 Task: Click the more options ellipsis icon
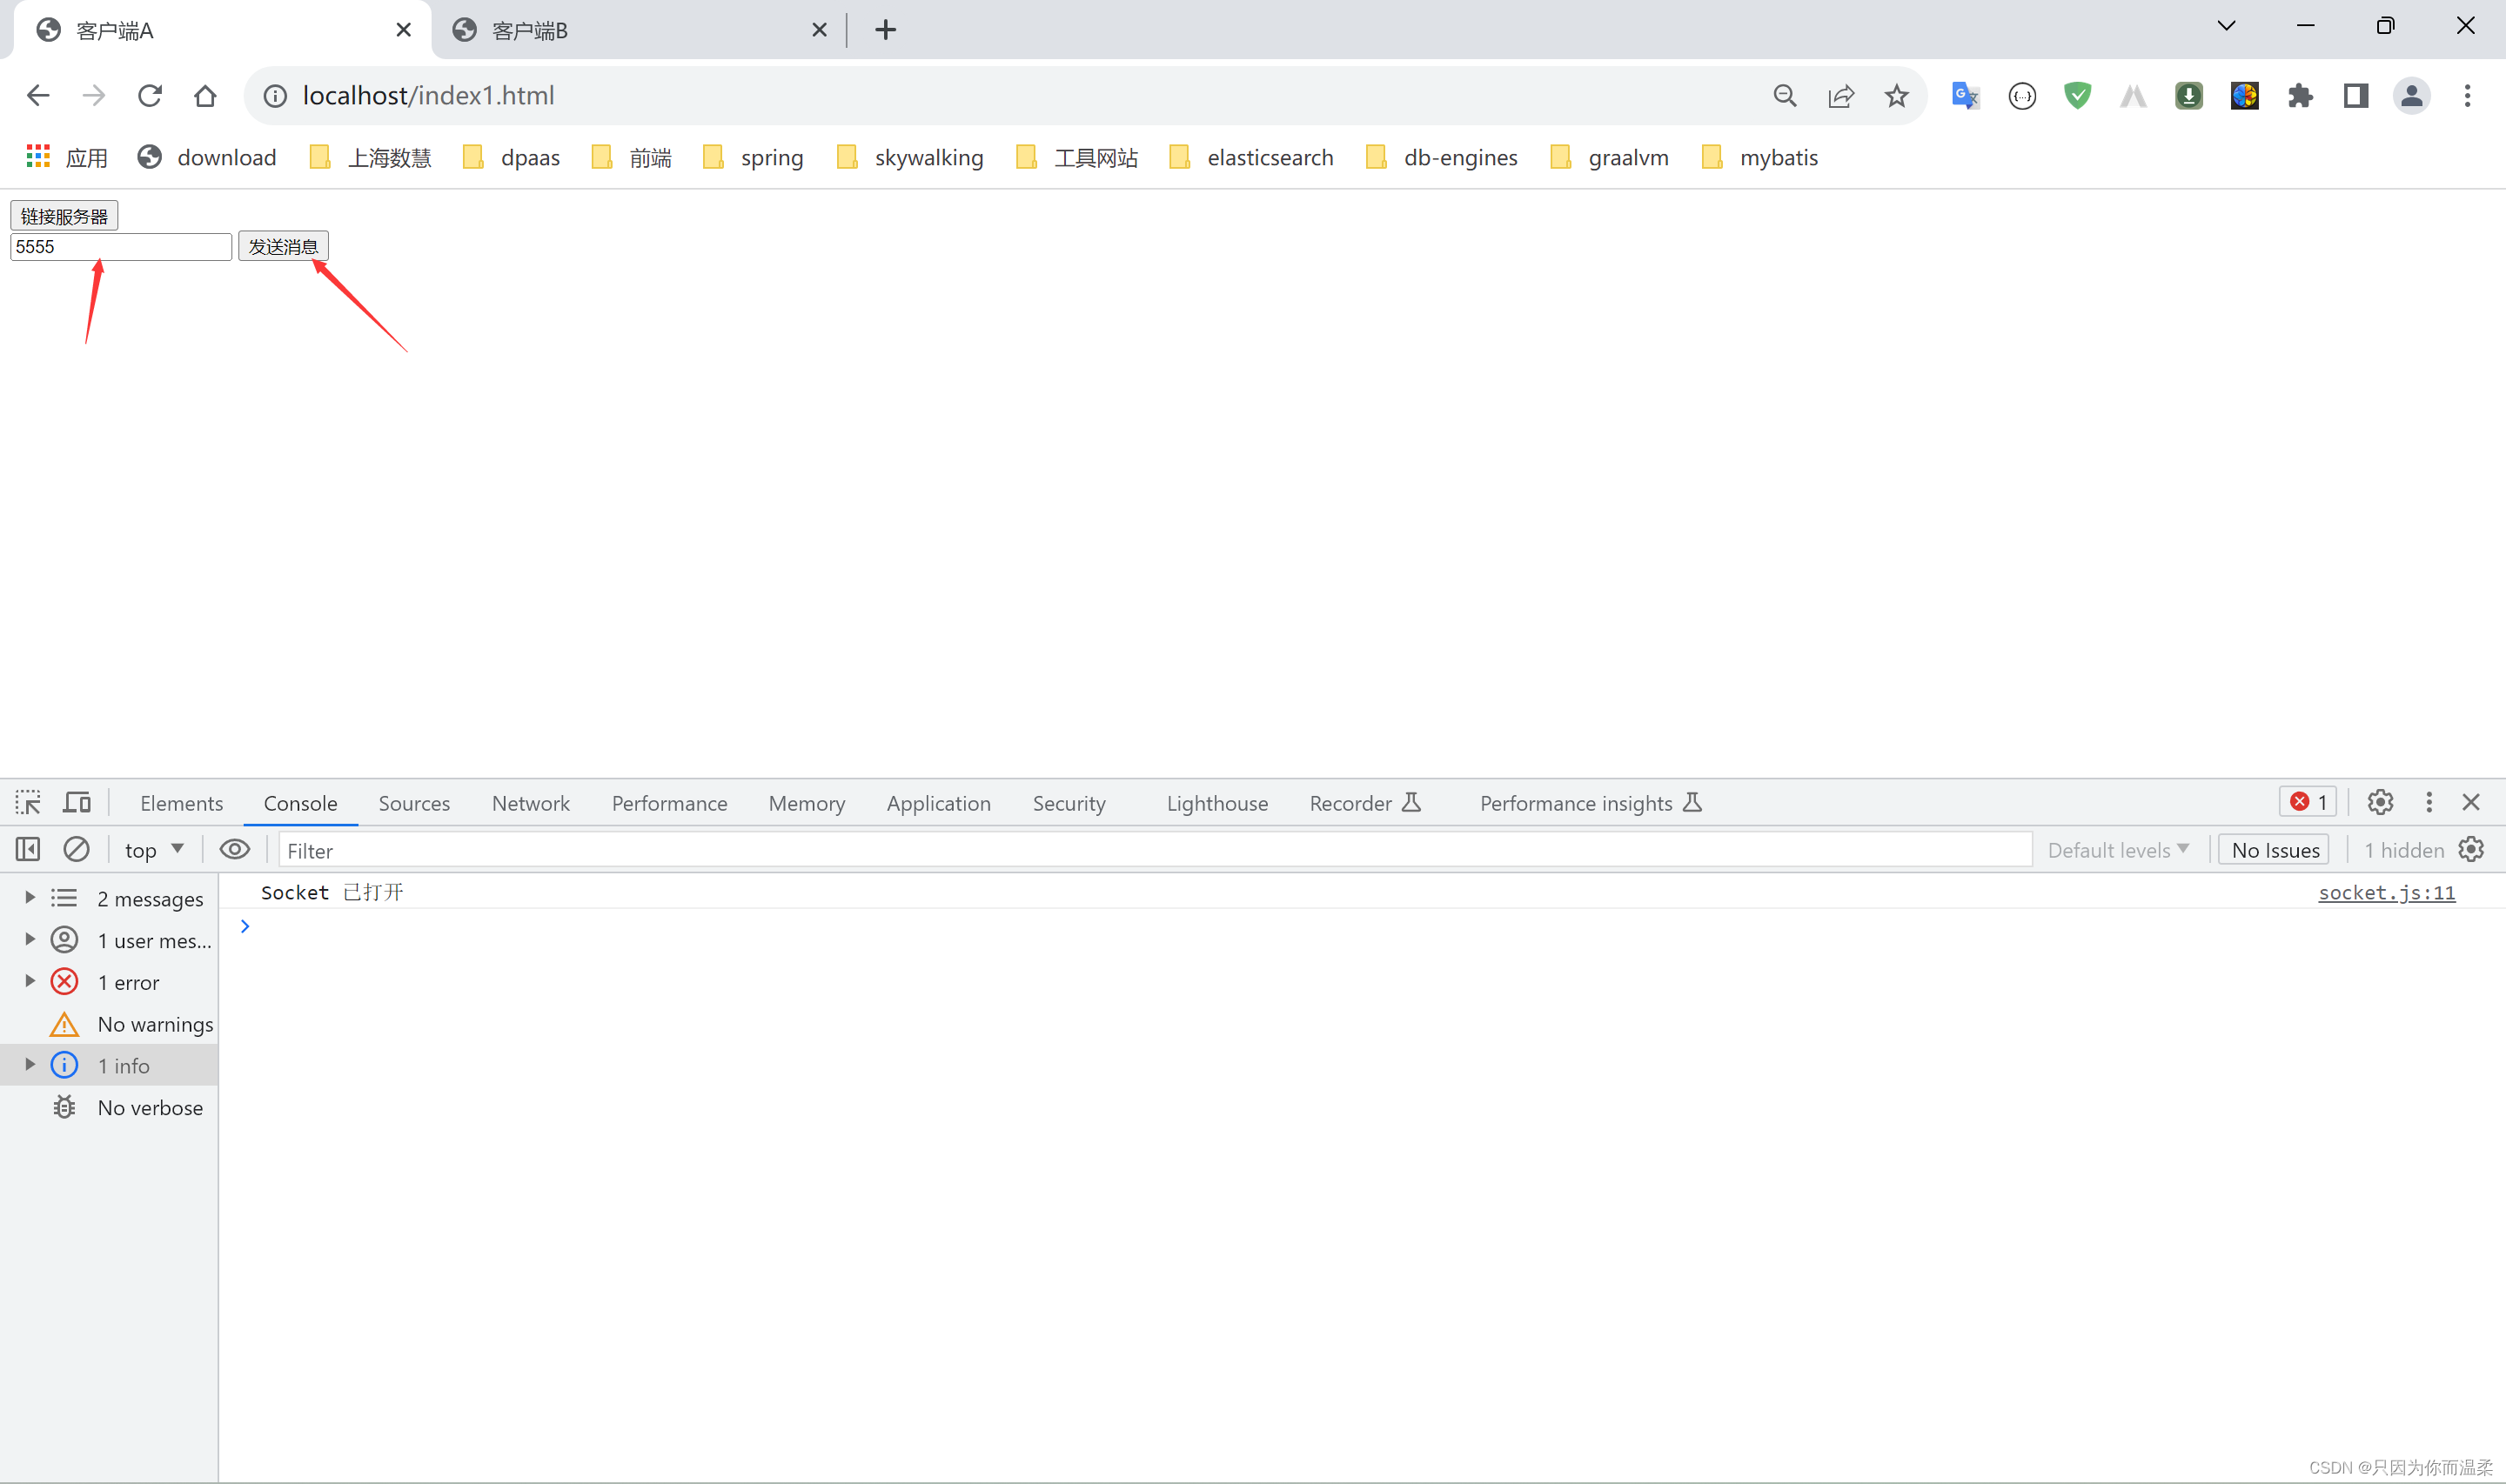coord(2429,802)
